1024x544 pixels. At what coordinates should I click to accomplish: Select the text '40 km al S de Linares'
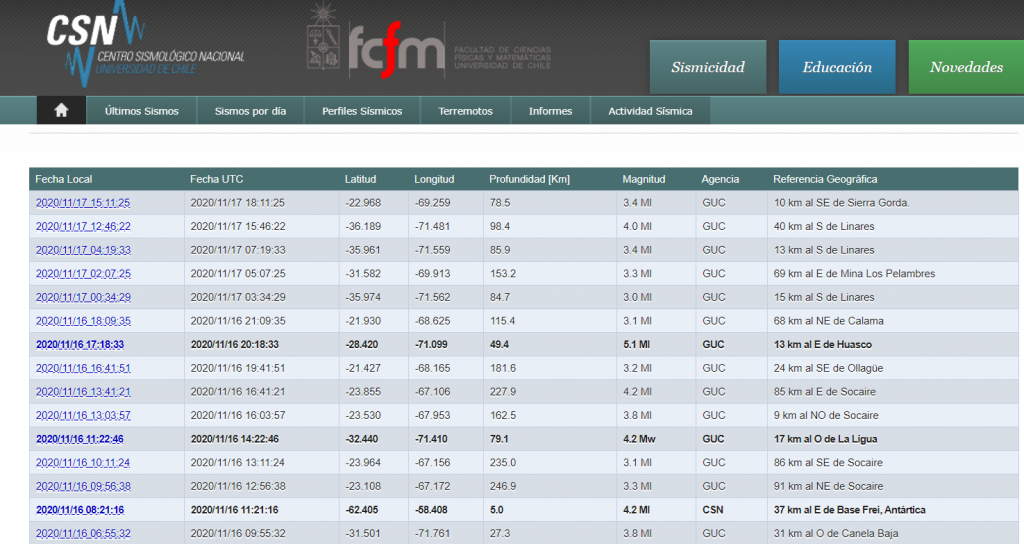point(824,227)
